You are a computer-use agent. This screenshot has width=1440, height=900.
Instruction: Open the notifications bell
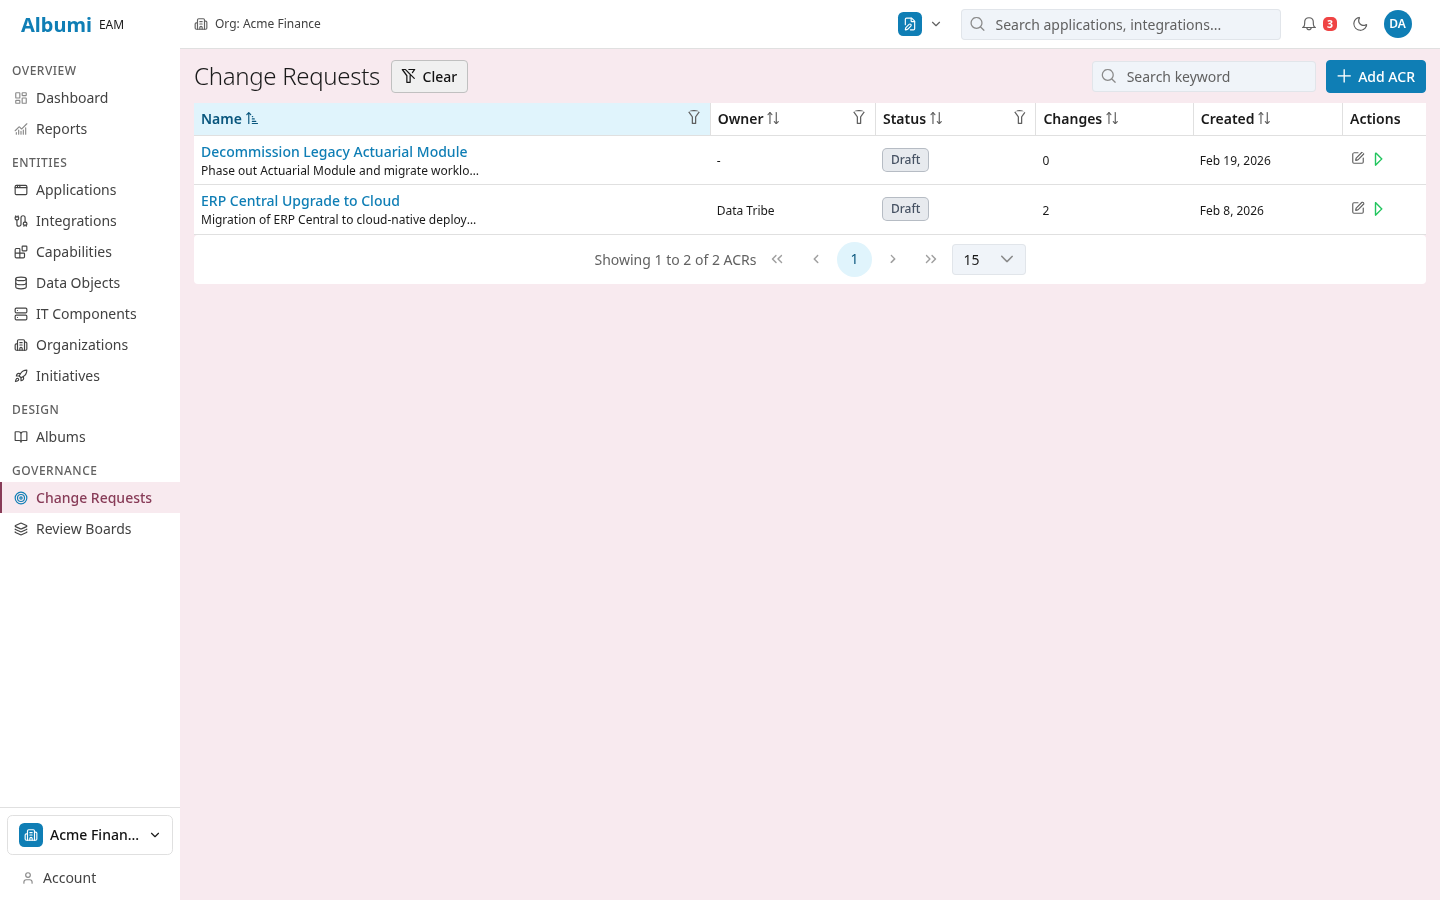click(1309, 24)
